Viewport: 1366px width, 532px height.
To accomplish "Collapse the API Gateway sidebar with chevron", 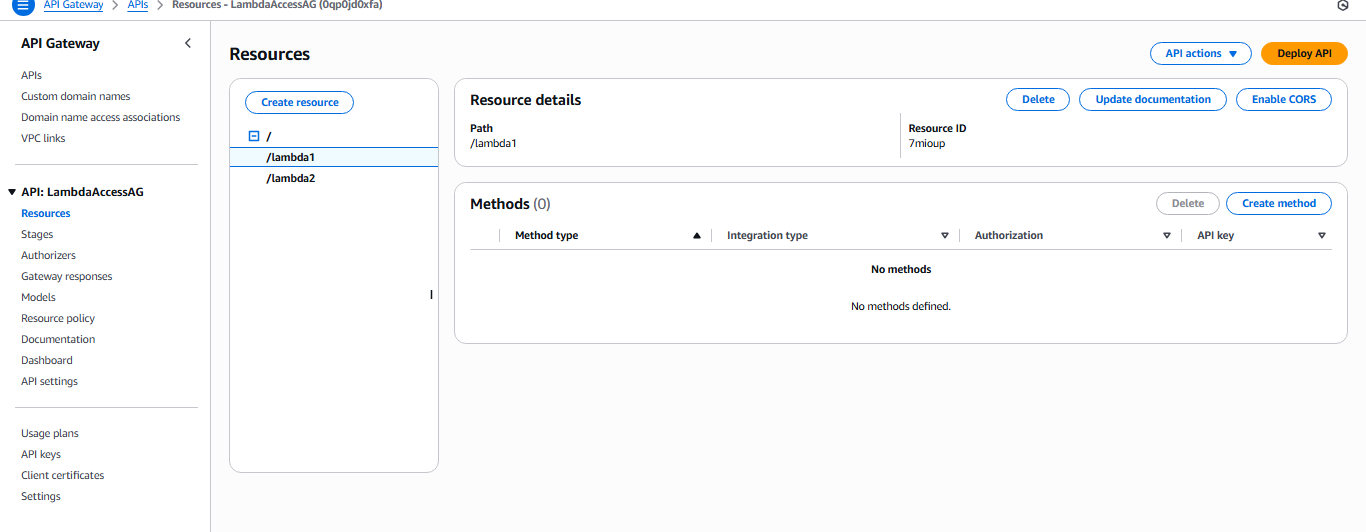I will point(188,43).
